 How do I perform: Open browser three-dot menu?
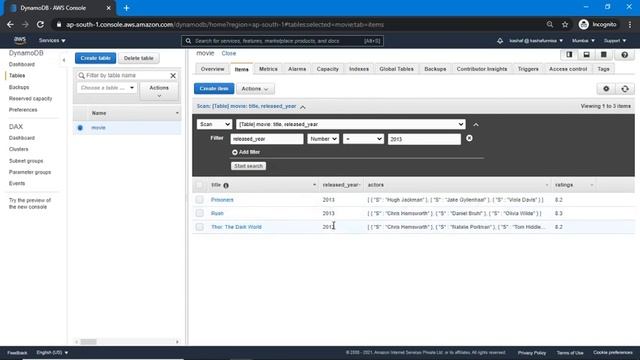coord(630,24)
